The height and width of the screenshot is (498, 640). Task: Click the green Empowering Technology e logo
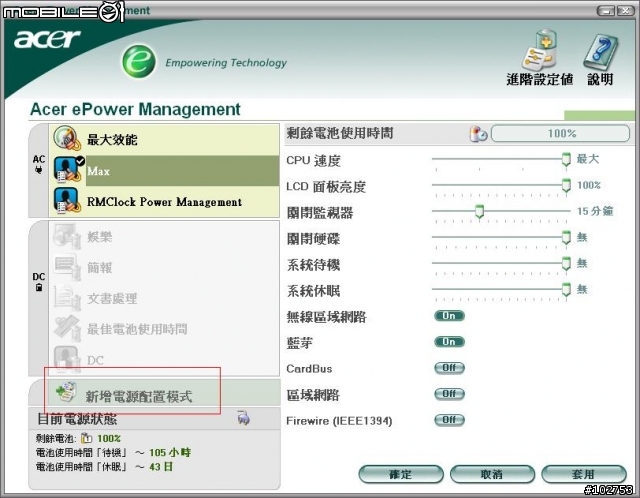pyautogui.click(x=139, y=61)
